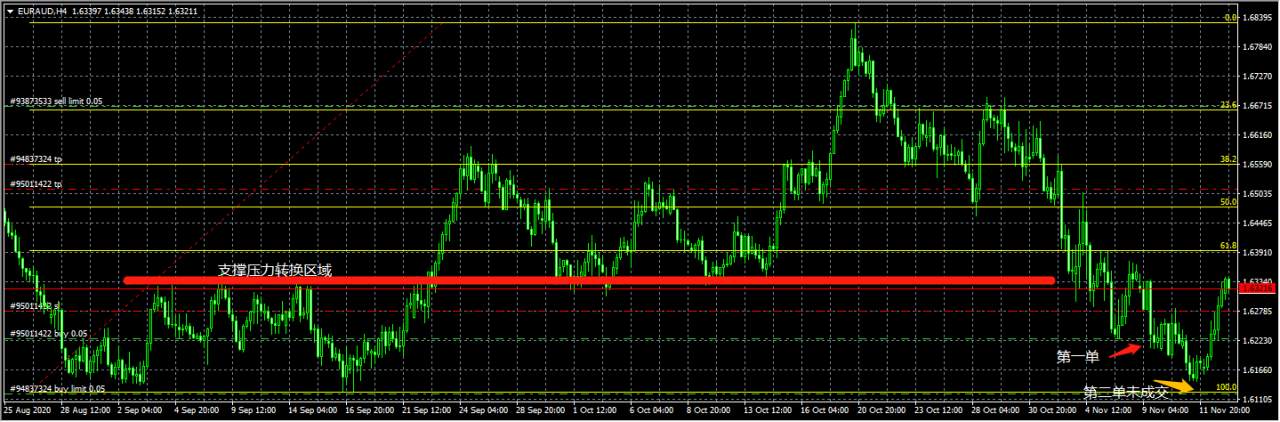The image size is (1280, 422).
Task: Click the 28 Aug 12:00 time axis label
Action: (x=86, y=410)
